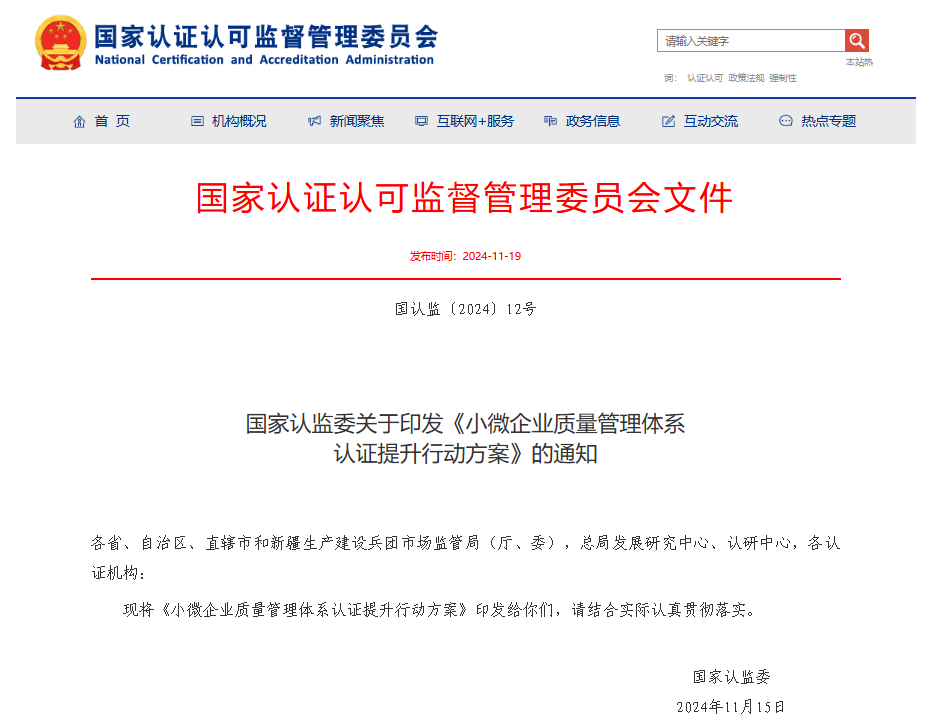Viewport: 936px width, 721px height.
Task: Click the megaphone icon beside 新闻聚焦
Action: click(x=315, y=121)
